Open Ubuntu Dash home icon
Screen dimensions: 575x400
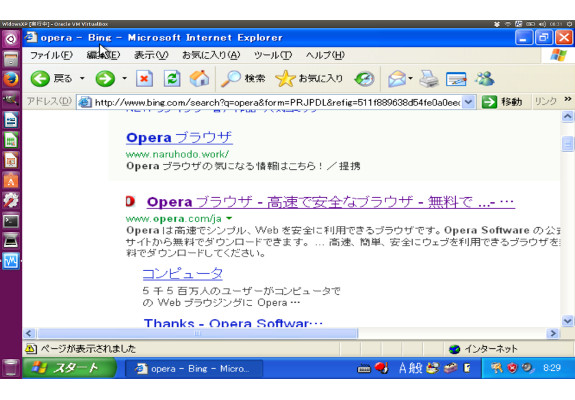[x=11, y=38]
